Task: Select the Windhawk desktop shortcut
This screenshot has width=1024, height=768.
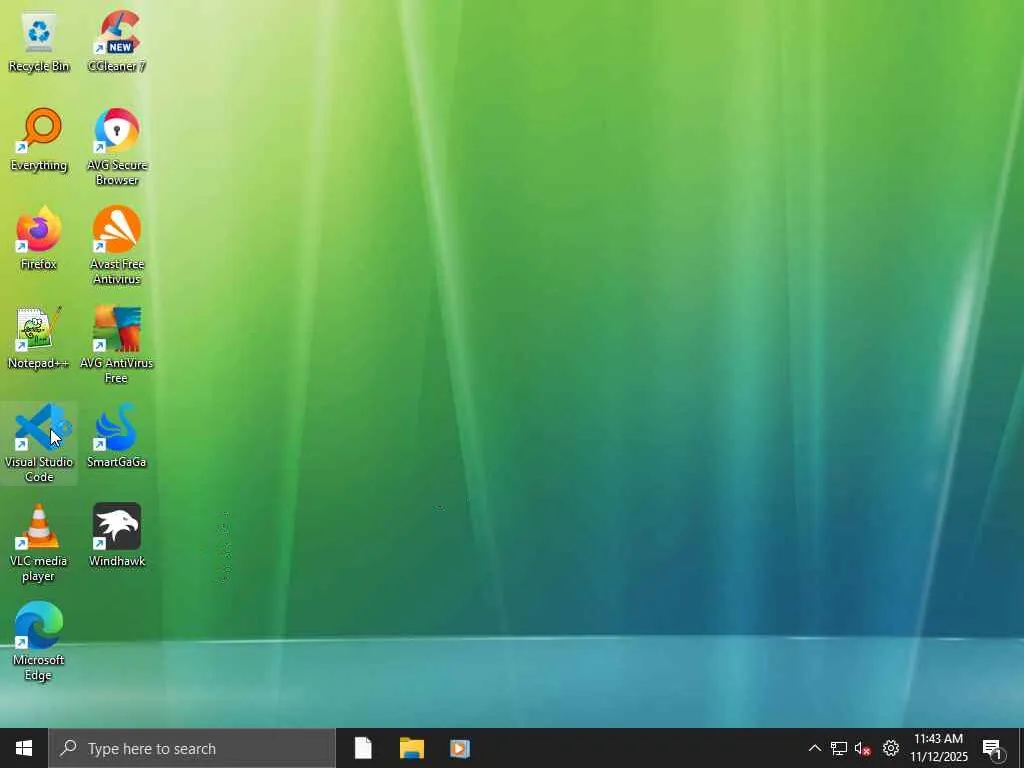Action: click(x=117, y=536)
